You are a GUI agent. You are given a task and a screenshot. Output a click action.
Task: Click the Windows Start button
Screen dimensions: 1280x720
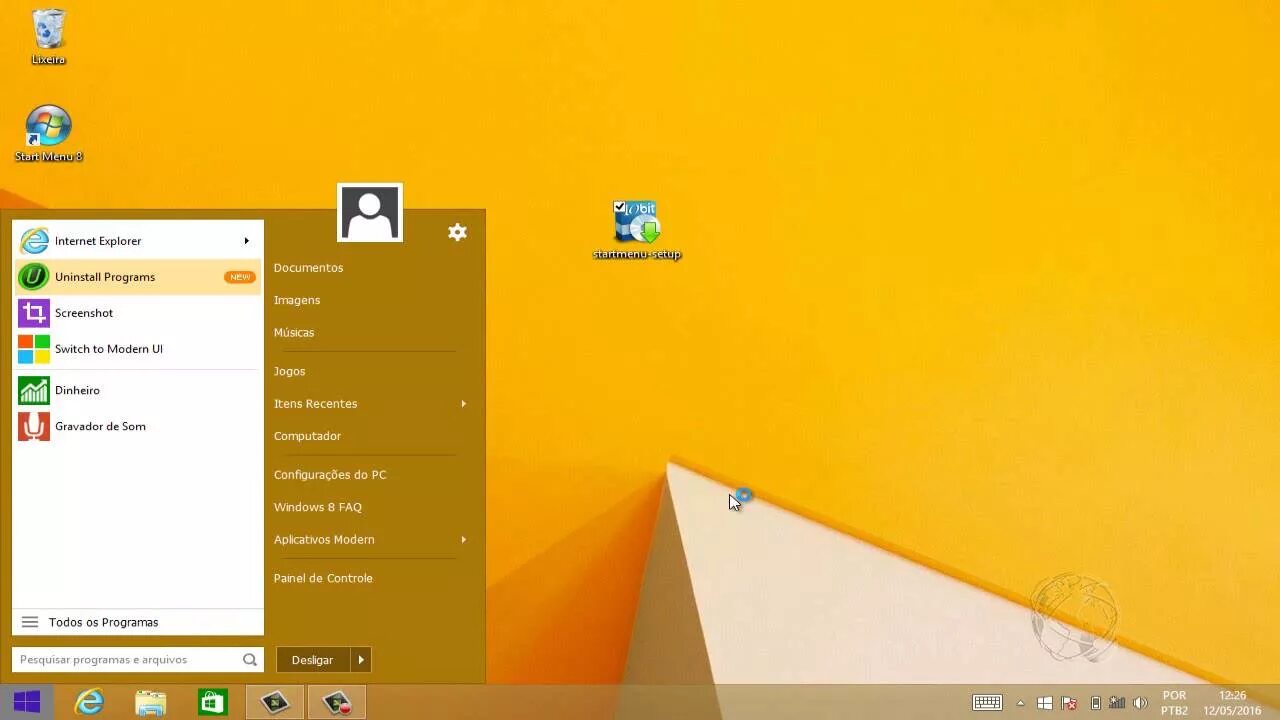(27, 702)
